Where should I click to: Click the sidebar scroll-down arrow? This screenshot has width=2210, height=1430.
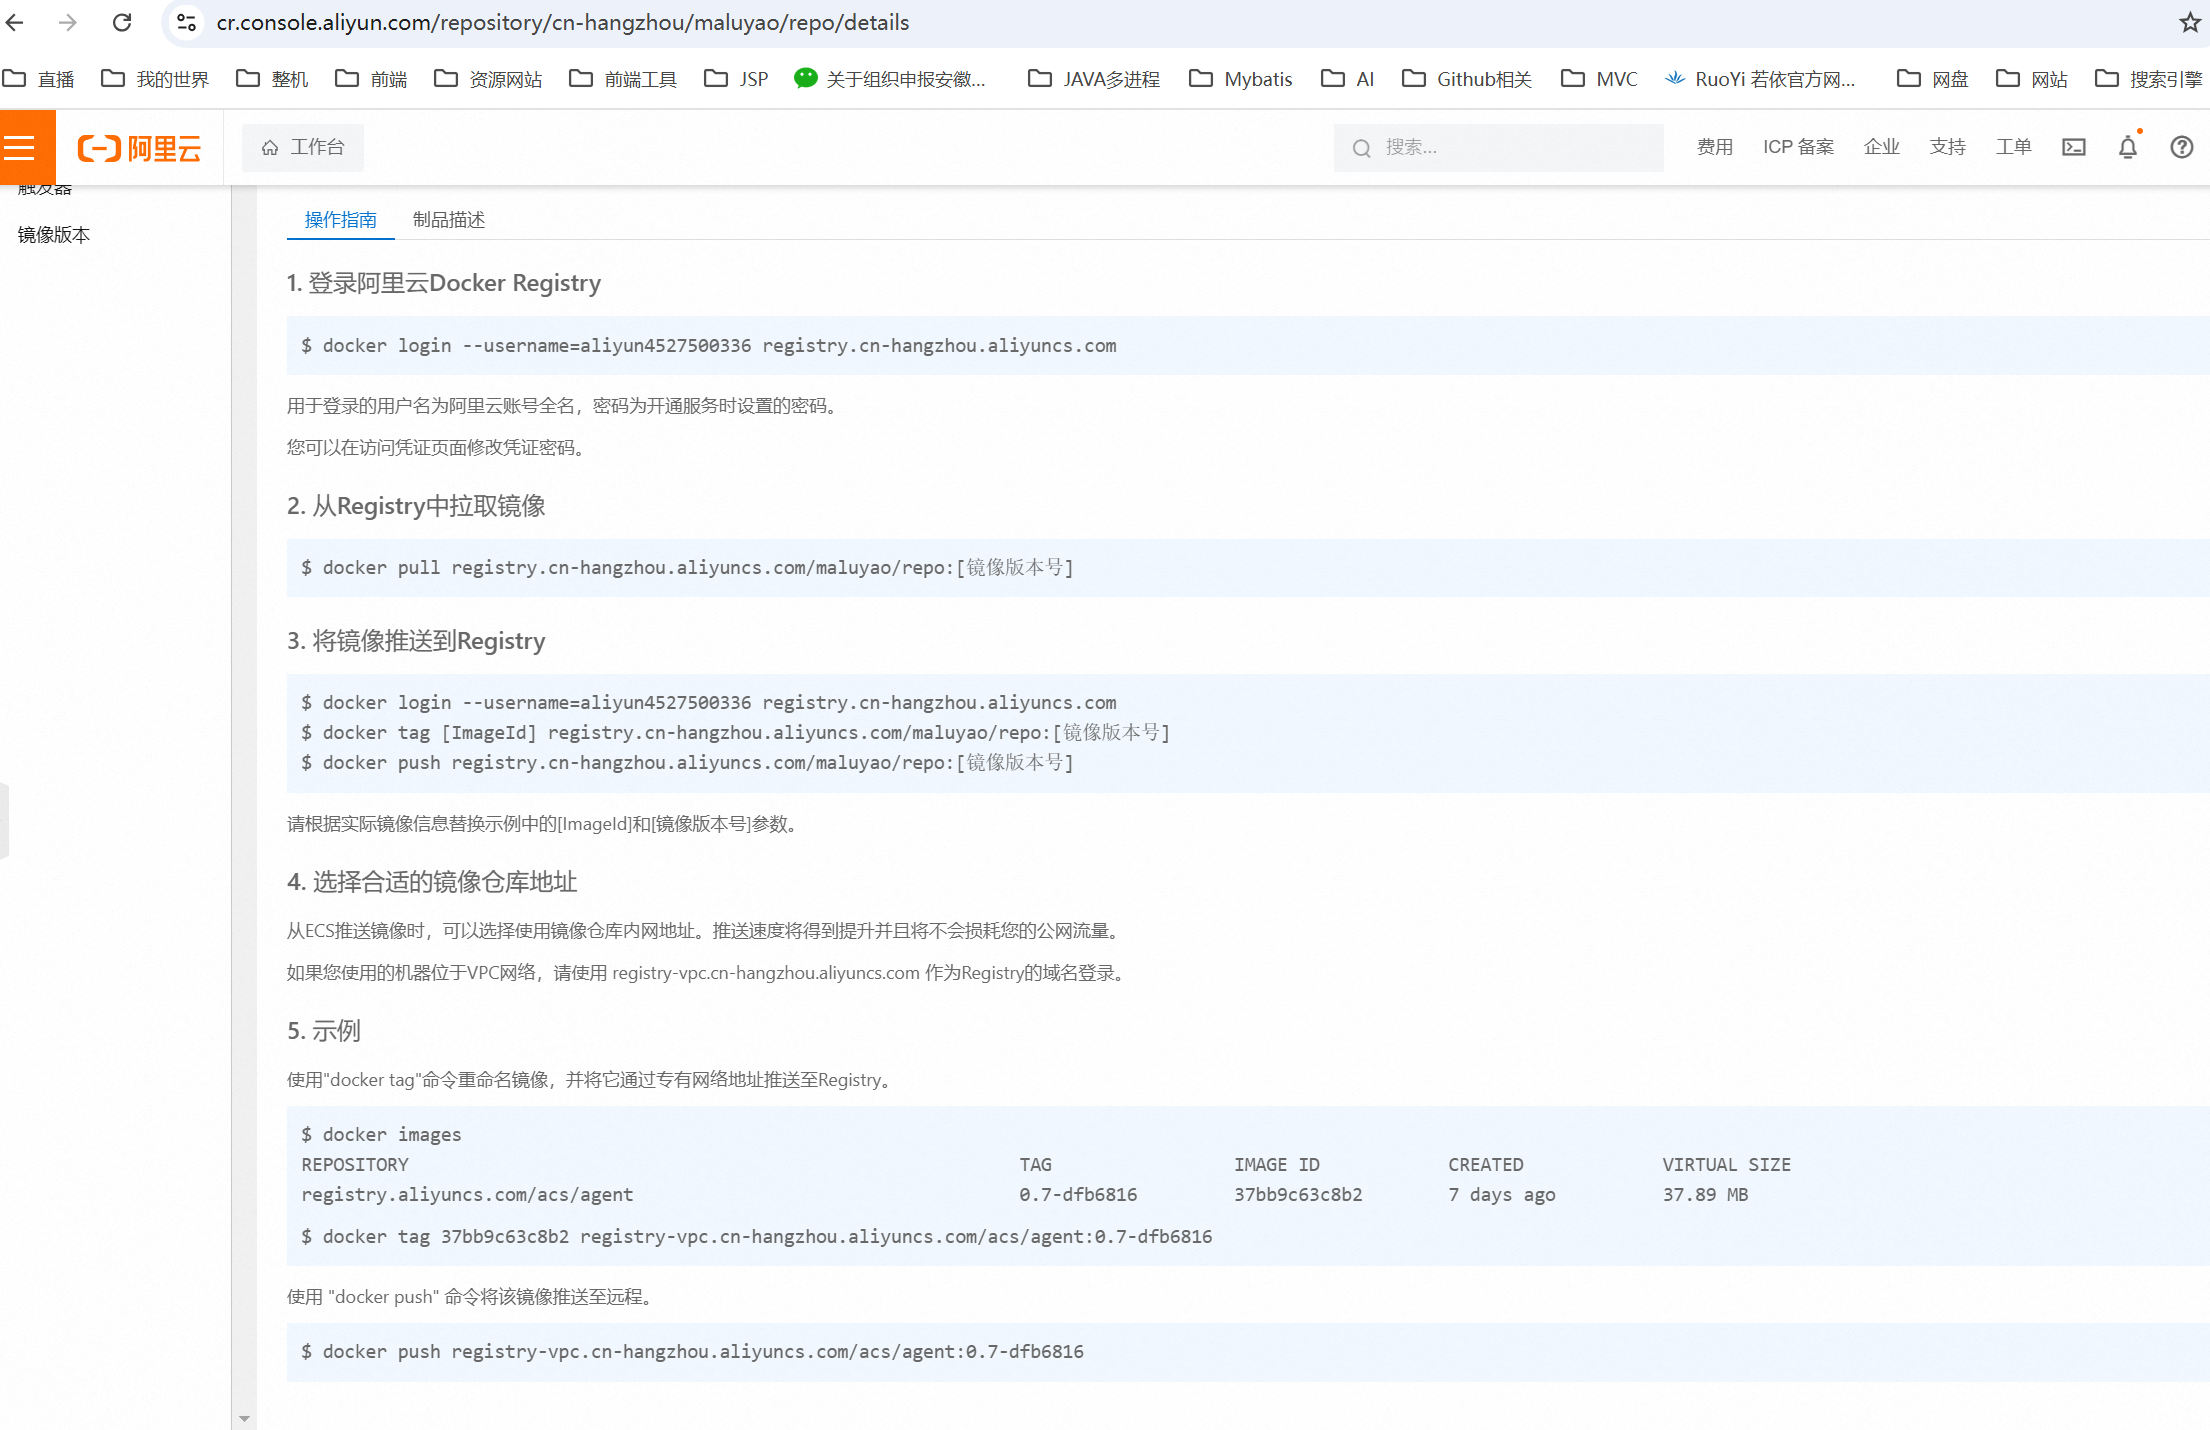point(244,1419)
